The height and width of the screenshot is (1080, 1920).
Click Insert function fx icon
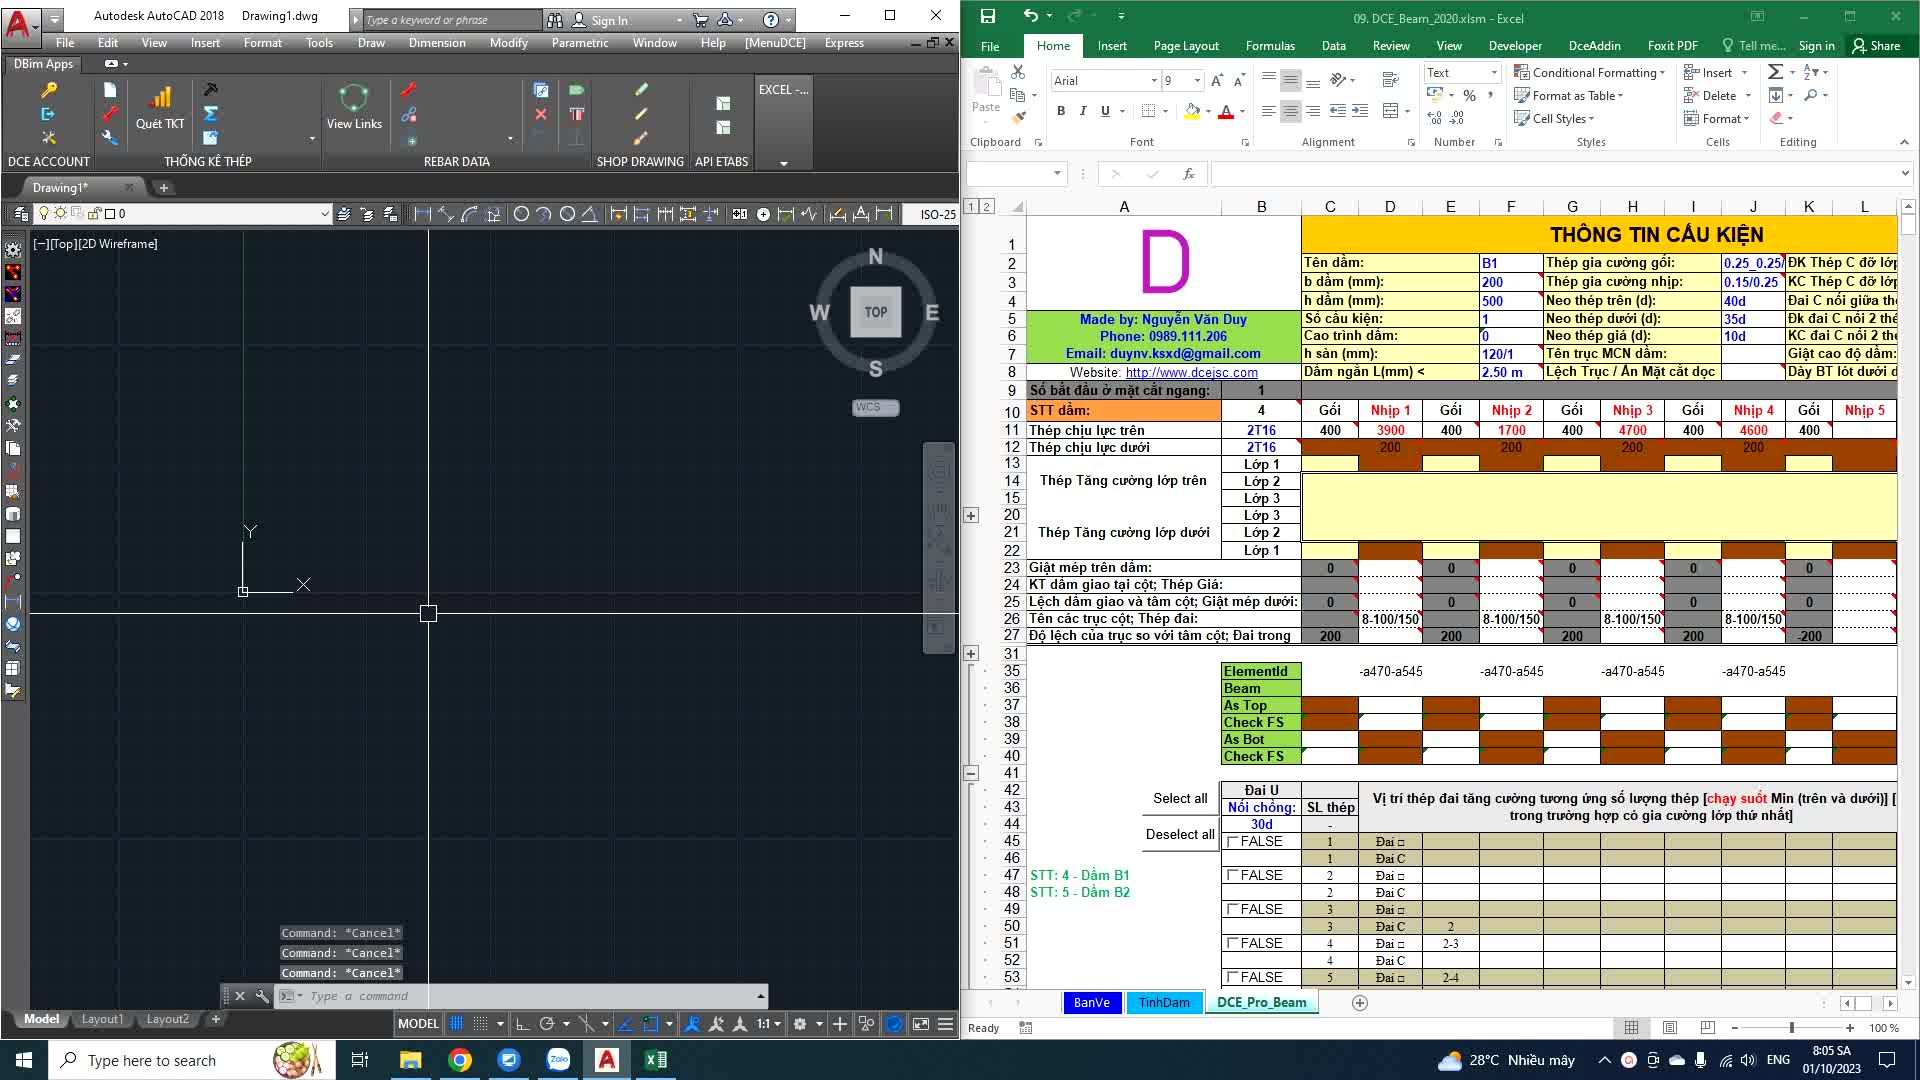tap(1189, 174)
